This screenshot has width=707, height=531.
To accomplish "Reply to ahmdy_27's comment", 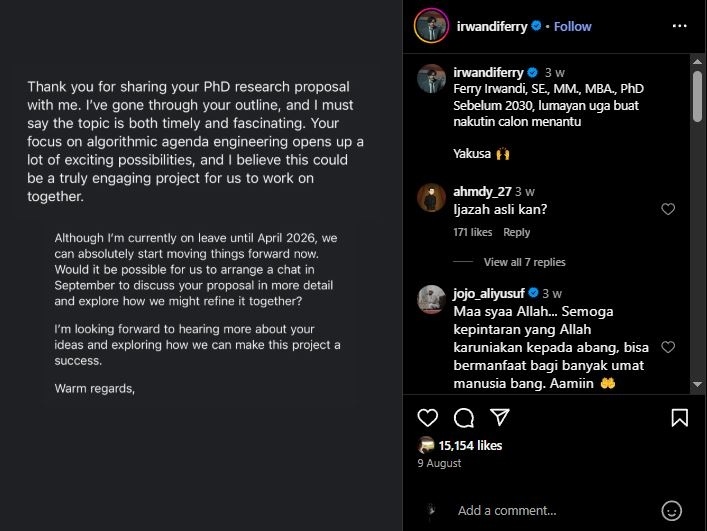I will (x=517, y=232).
